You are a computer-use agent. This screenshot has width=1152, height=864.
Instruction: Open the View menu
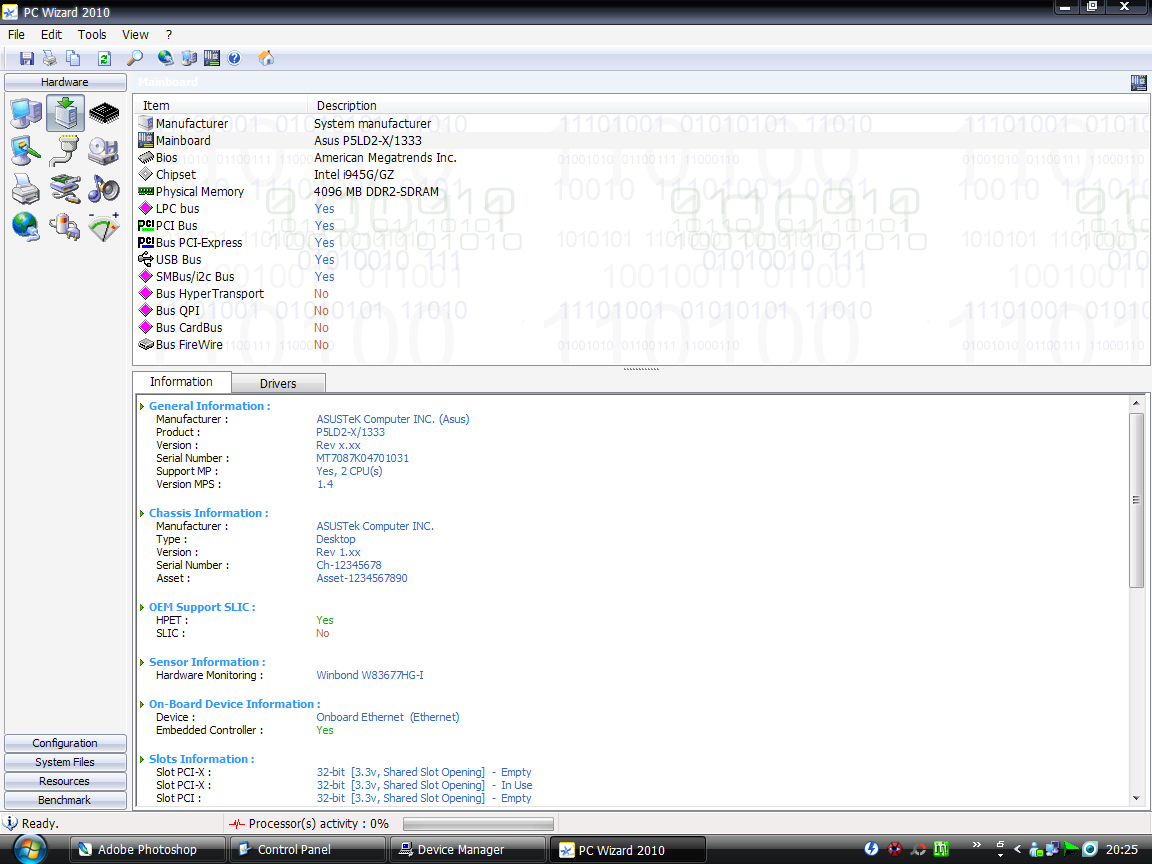click(135, 35)
